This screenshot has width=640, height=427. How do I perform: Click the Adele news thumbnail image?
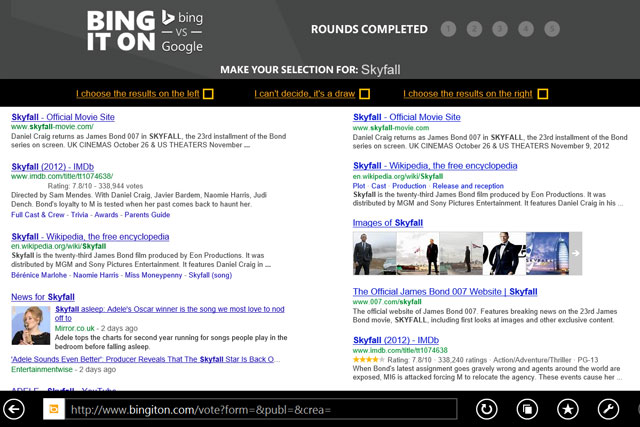30,325
